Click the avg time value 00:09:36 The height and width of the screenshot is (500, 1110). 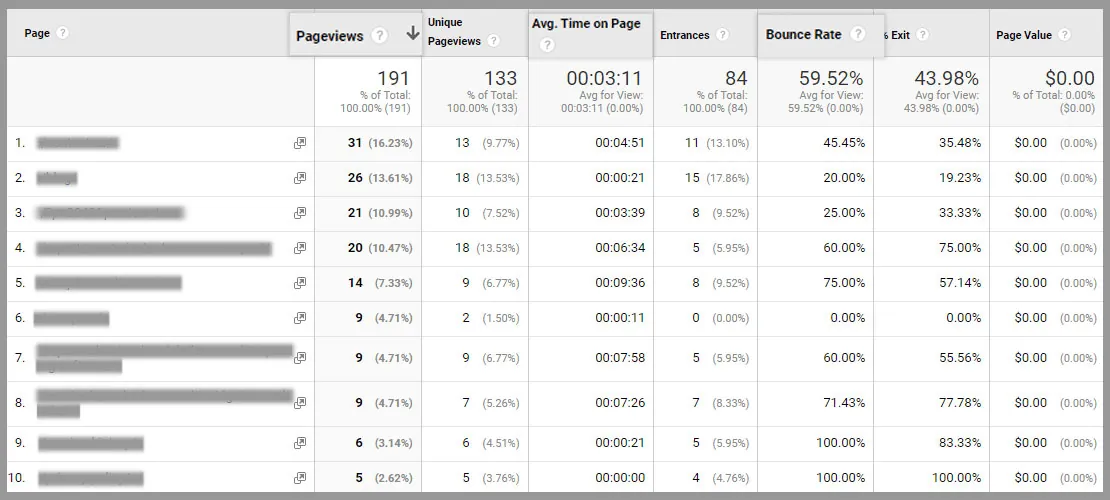pos(620,283)
